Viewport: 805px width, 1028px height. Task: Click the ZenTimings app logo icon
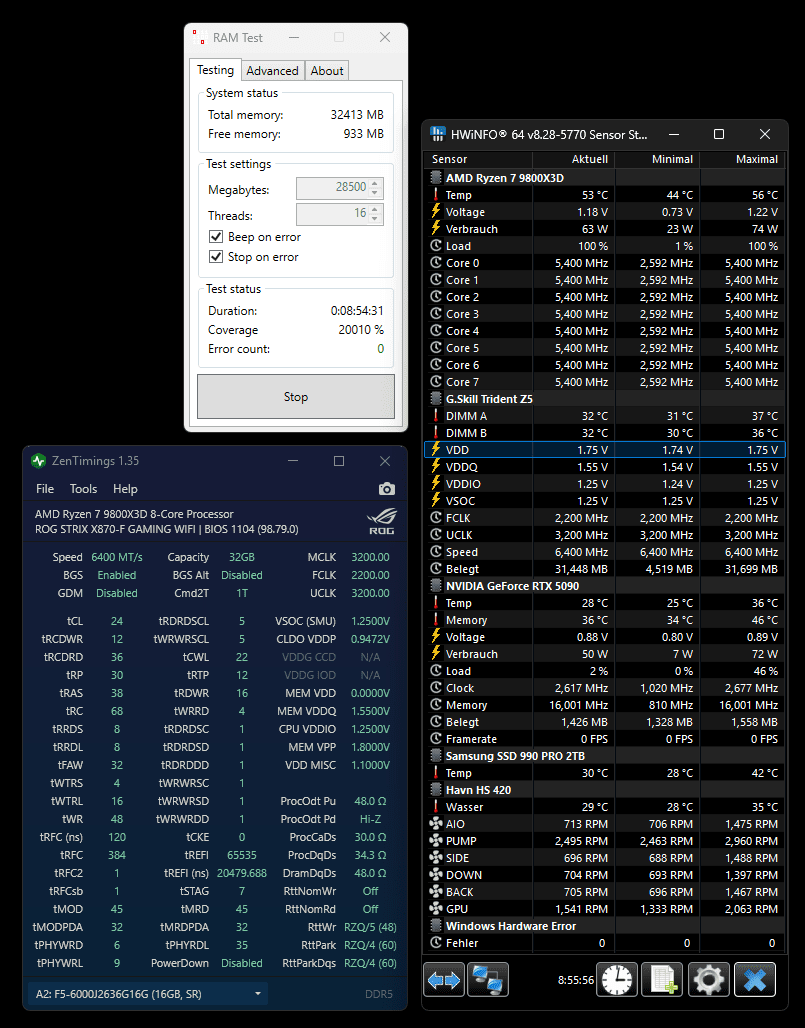(x=38, y=461)
